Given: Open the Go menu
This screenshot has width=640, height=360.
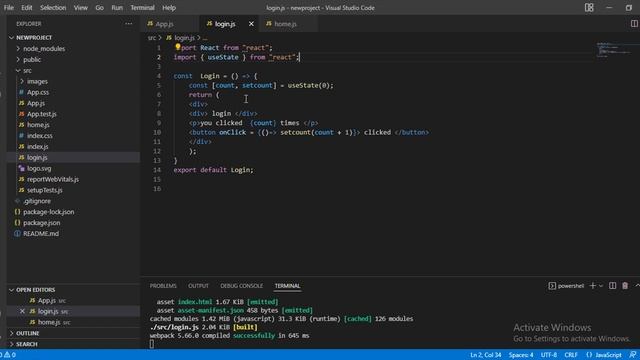Looking at the screenshot, I should coord(99,8).
